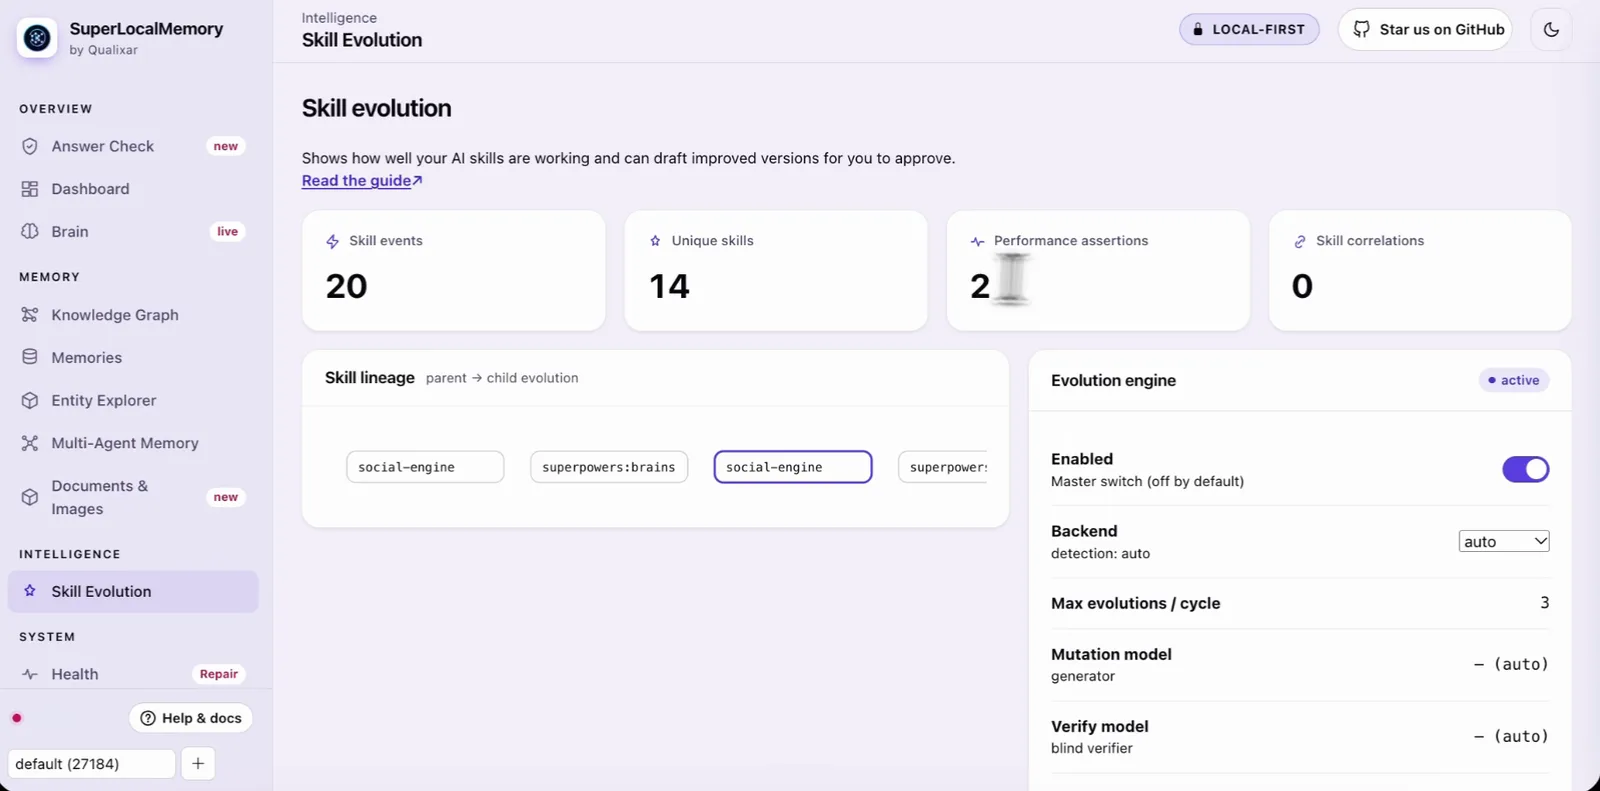Open the Backend auto dropdown
Screen dimensions: 1600x791
pyautogui.click(x=1504, y=541)
